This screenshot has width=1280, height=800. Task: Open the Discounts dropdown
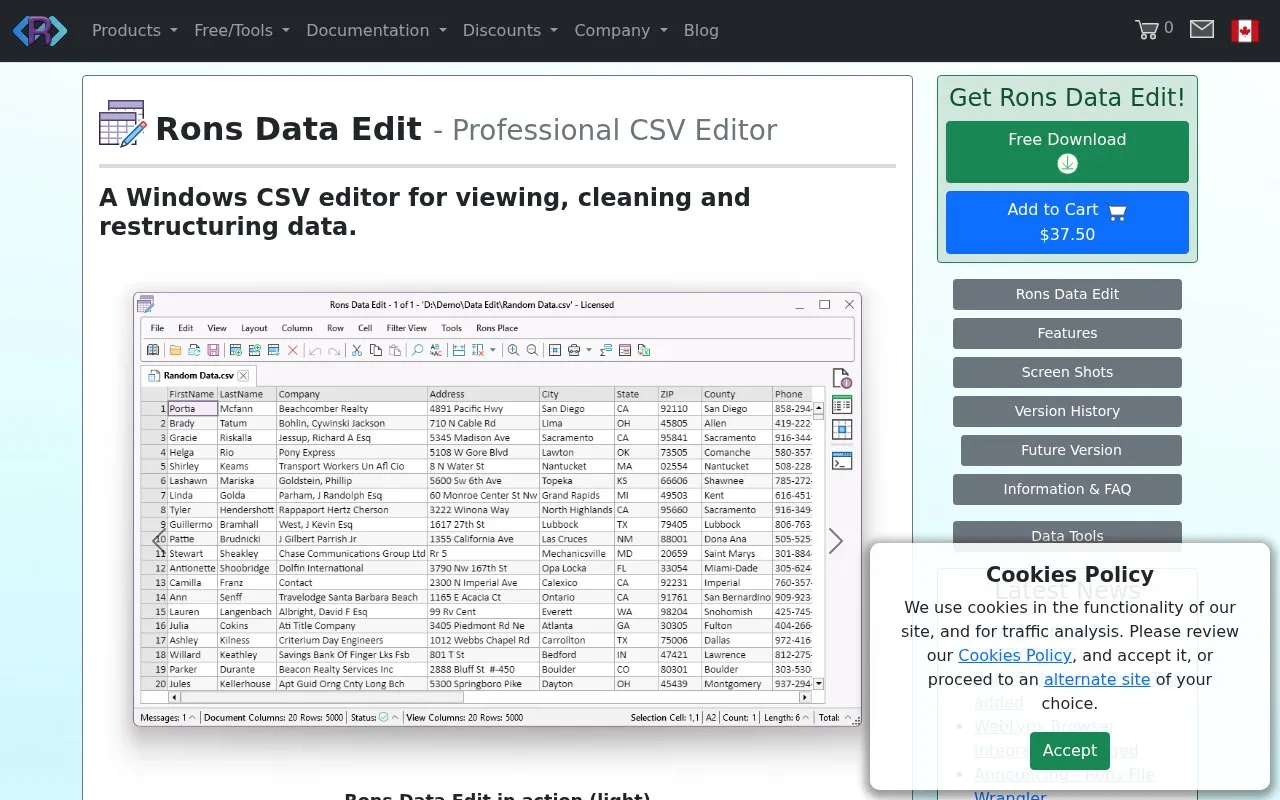coord(510,30)
